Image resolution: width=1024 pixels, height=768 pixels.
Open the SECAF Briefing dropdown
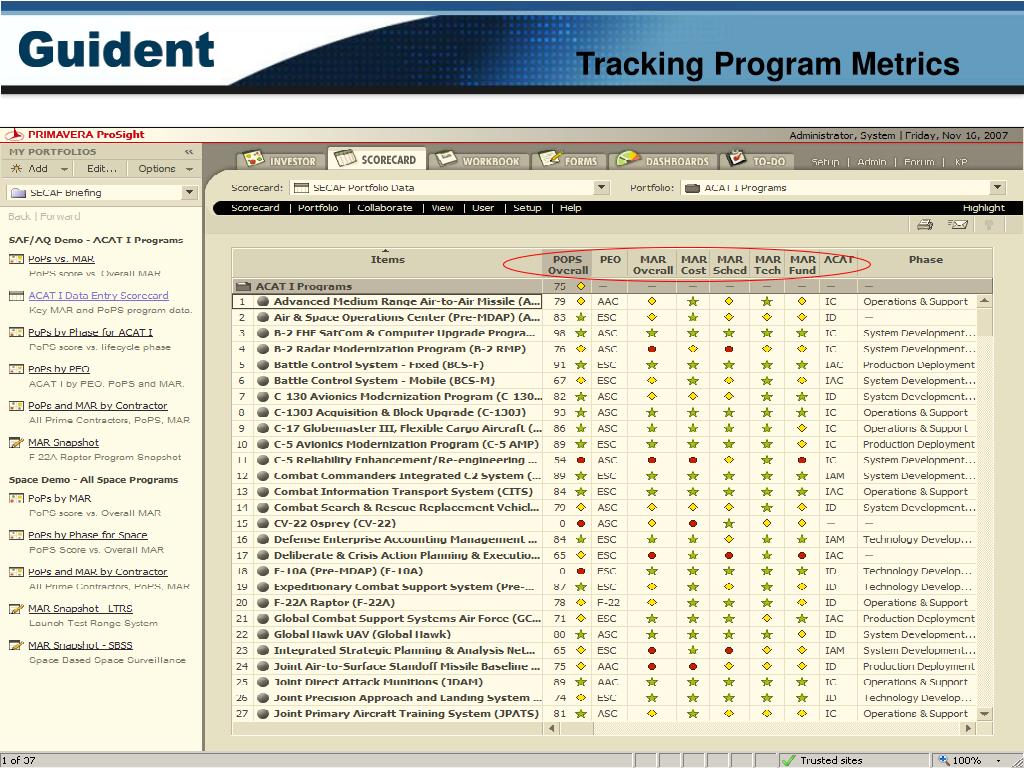(x=189, y=193)
